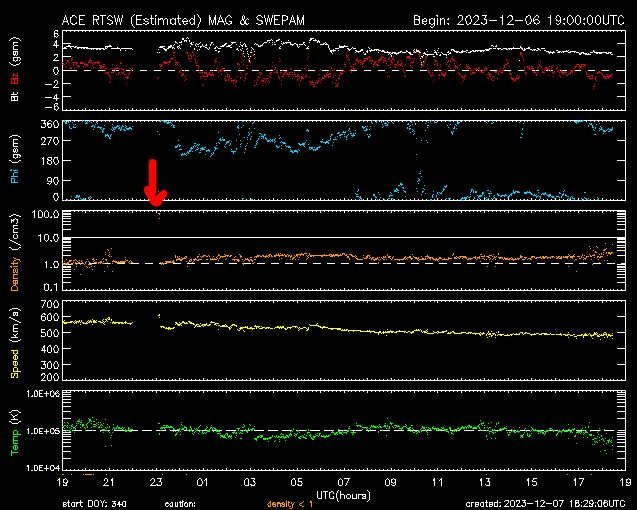Image resolution: width=637 pixels, height=510 pixels.
Task: Select the Speed (km/s) axis label
Action: [x=16, y=340]
